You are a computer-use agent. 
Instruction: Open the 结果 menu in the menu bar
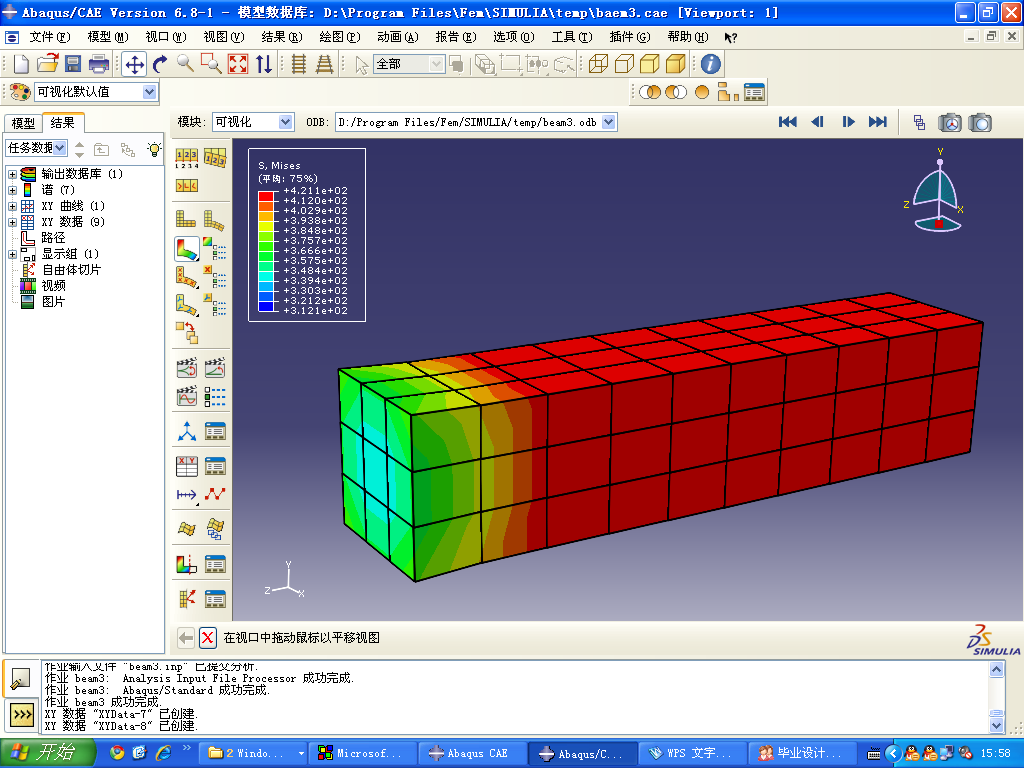[x=281, y=37]
